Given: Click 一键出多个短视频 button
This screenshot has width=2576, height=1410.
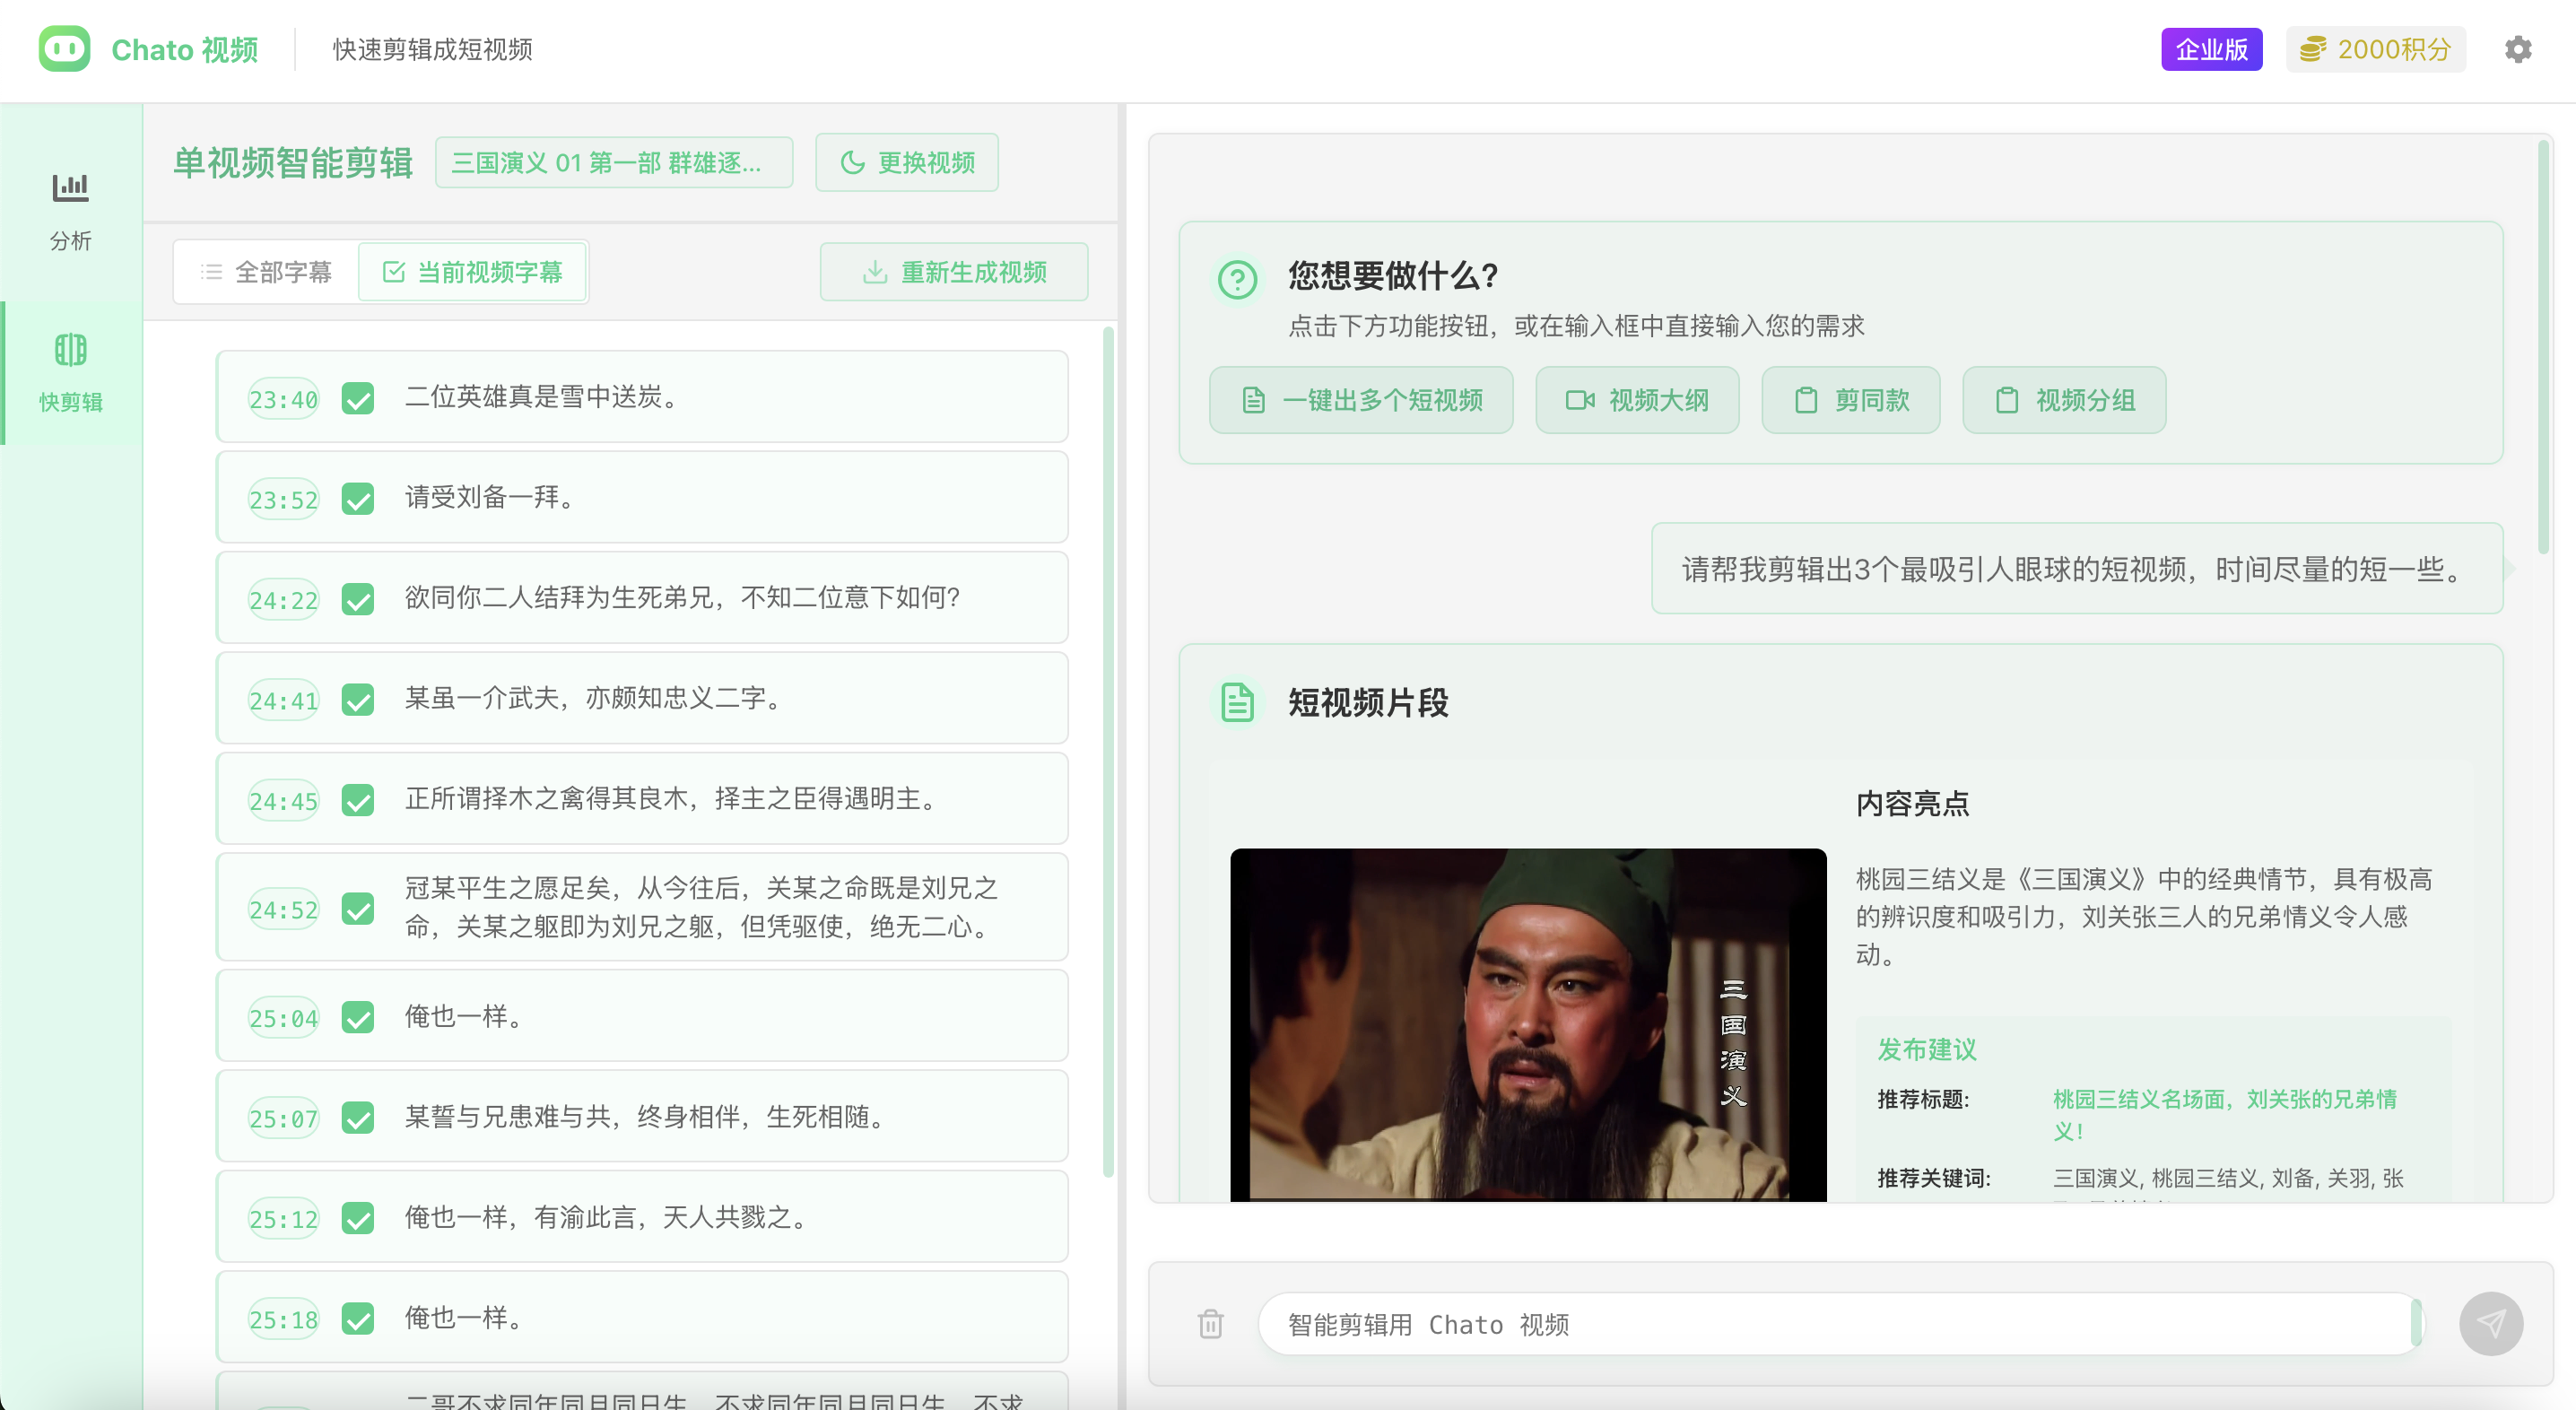Looking at the screenshot, I should tap(1360, 400).
